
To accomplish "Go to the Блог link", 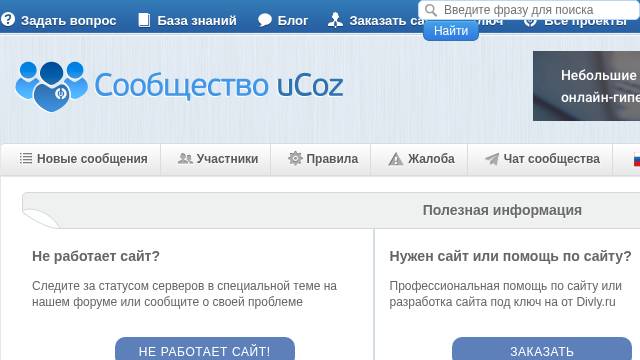I will 293,20.
